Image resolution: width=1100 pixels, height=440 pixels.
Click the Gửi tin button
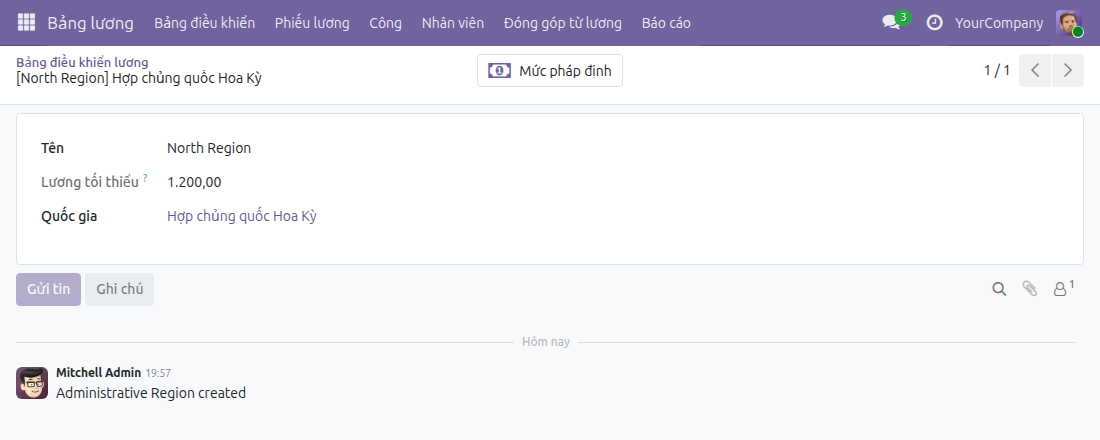click(48, 289)
